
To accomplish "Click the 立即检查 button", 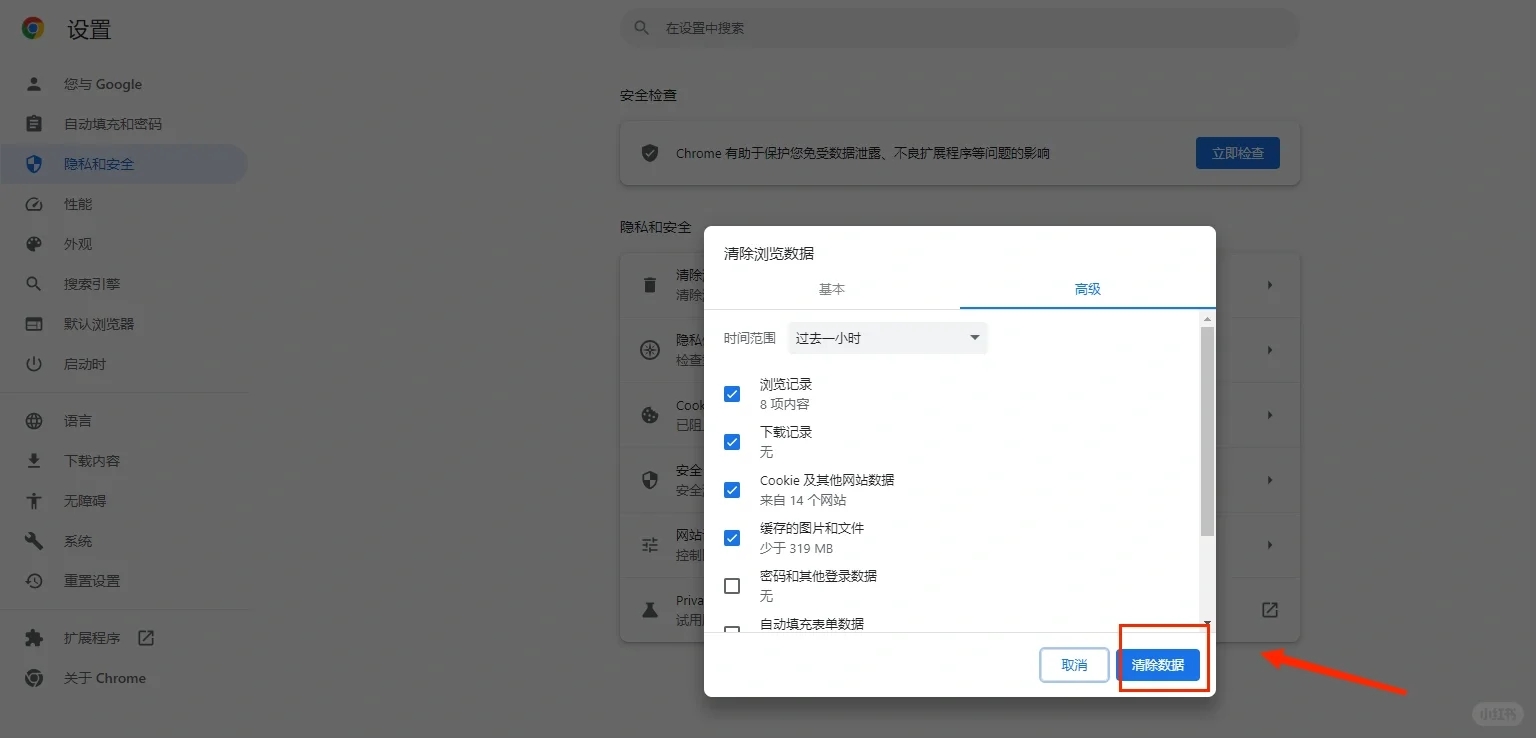I will click(x=1238, y=153).
